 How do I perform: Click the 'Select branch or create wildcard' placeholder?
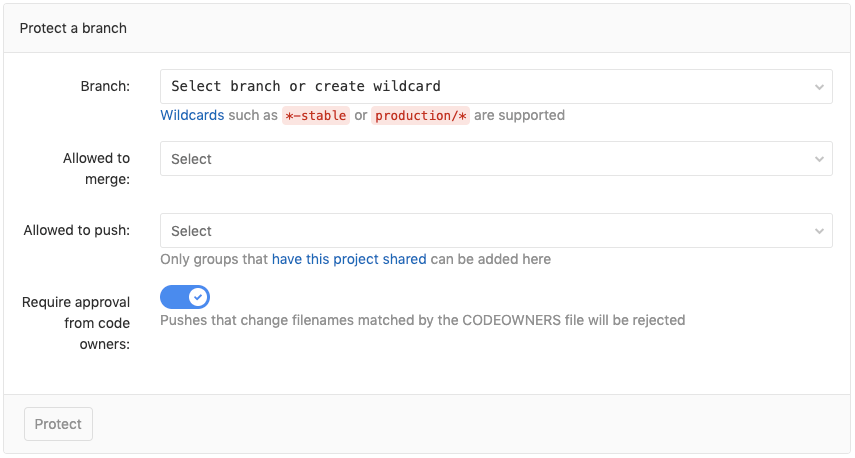click(306, 87)
